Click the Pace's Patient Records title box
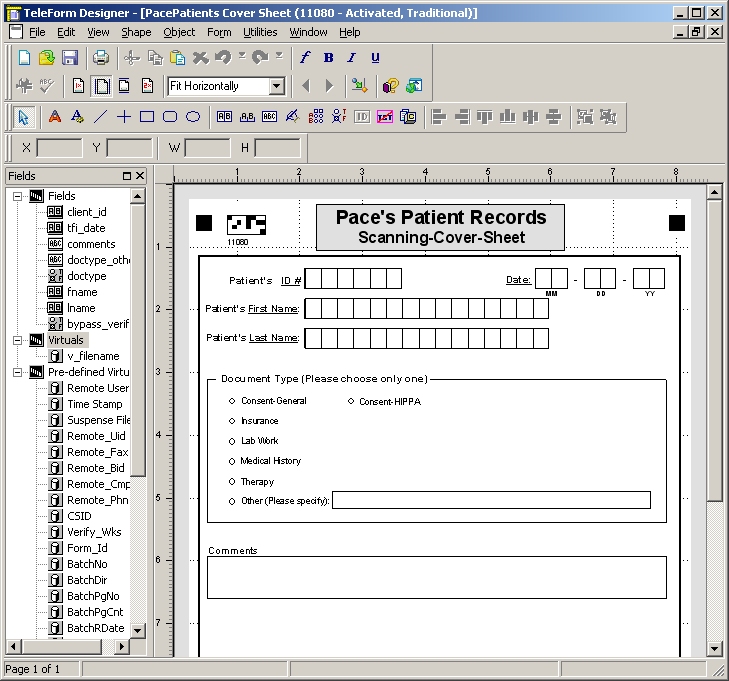 pos(440,227)
